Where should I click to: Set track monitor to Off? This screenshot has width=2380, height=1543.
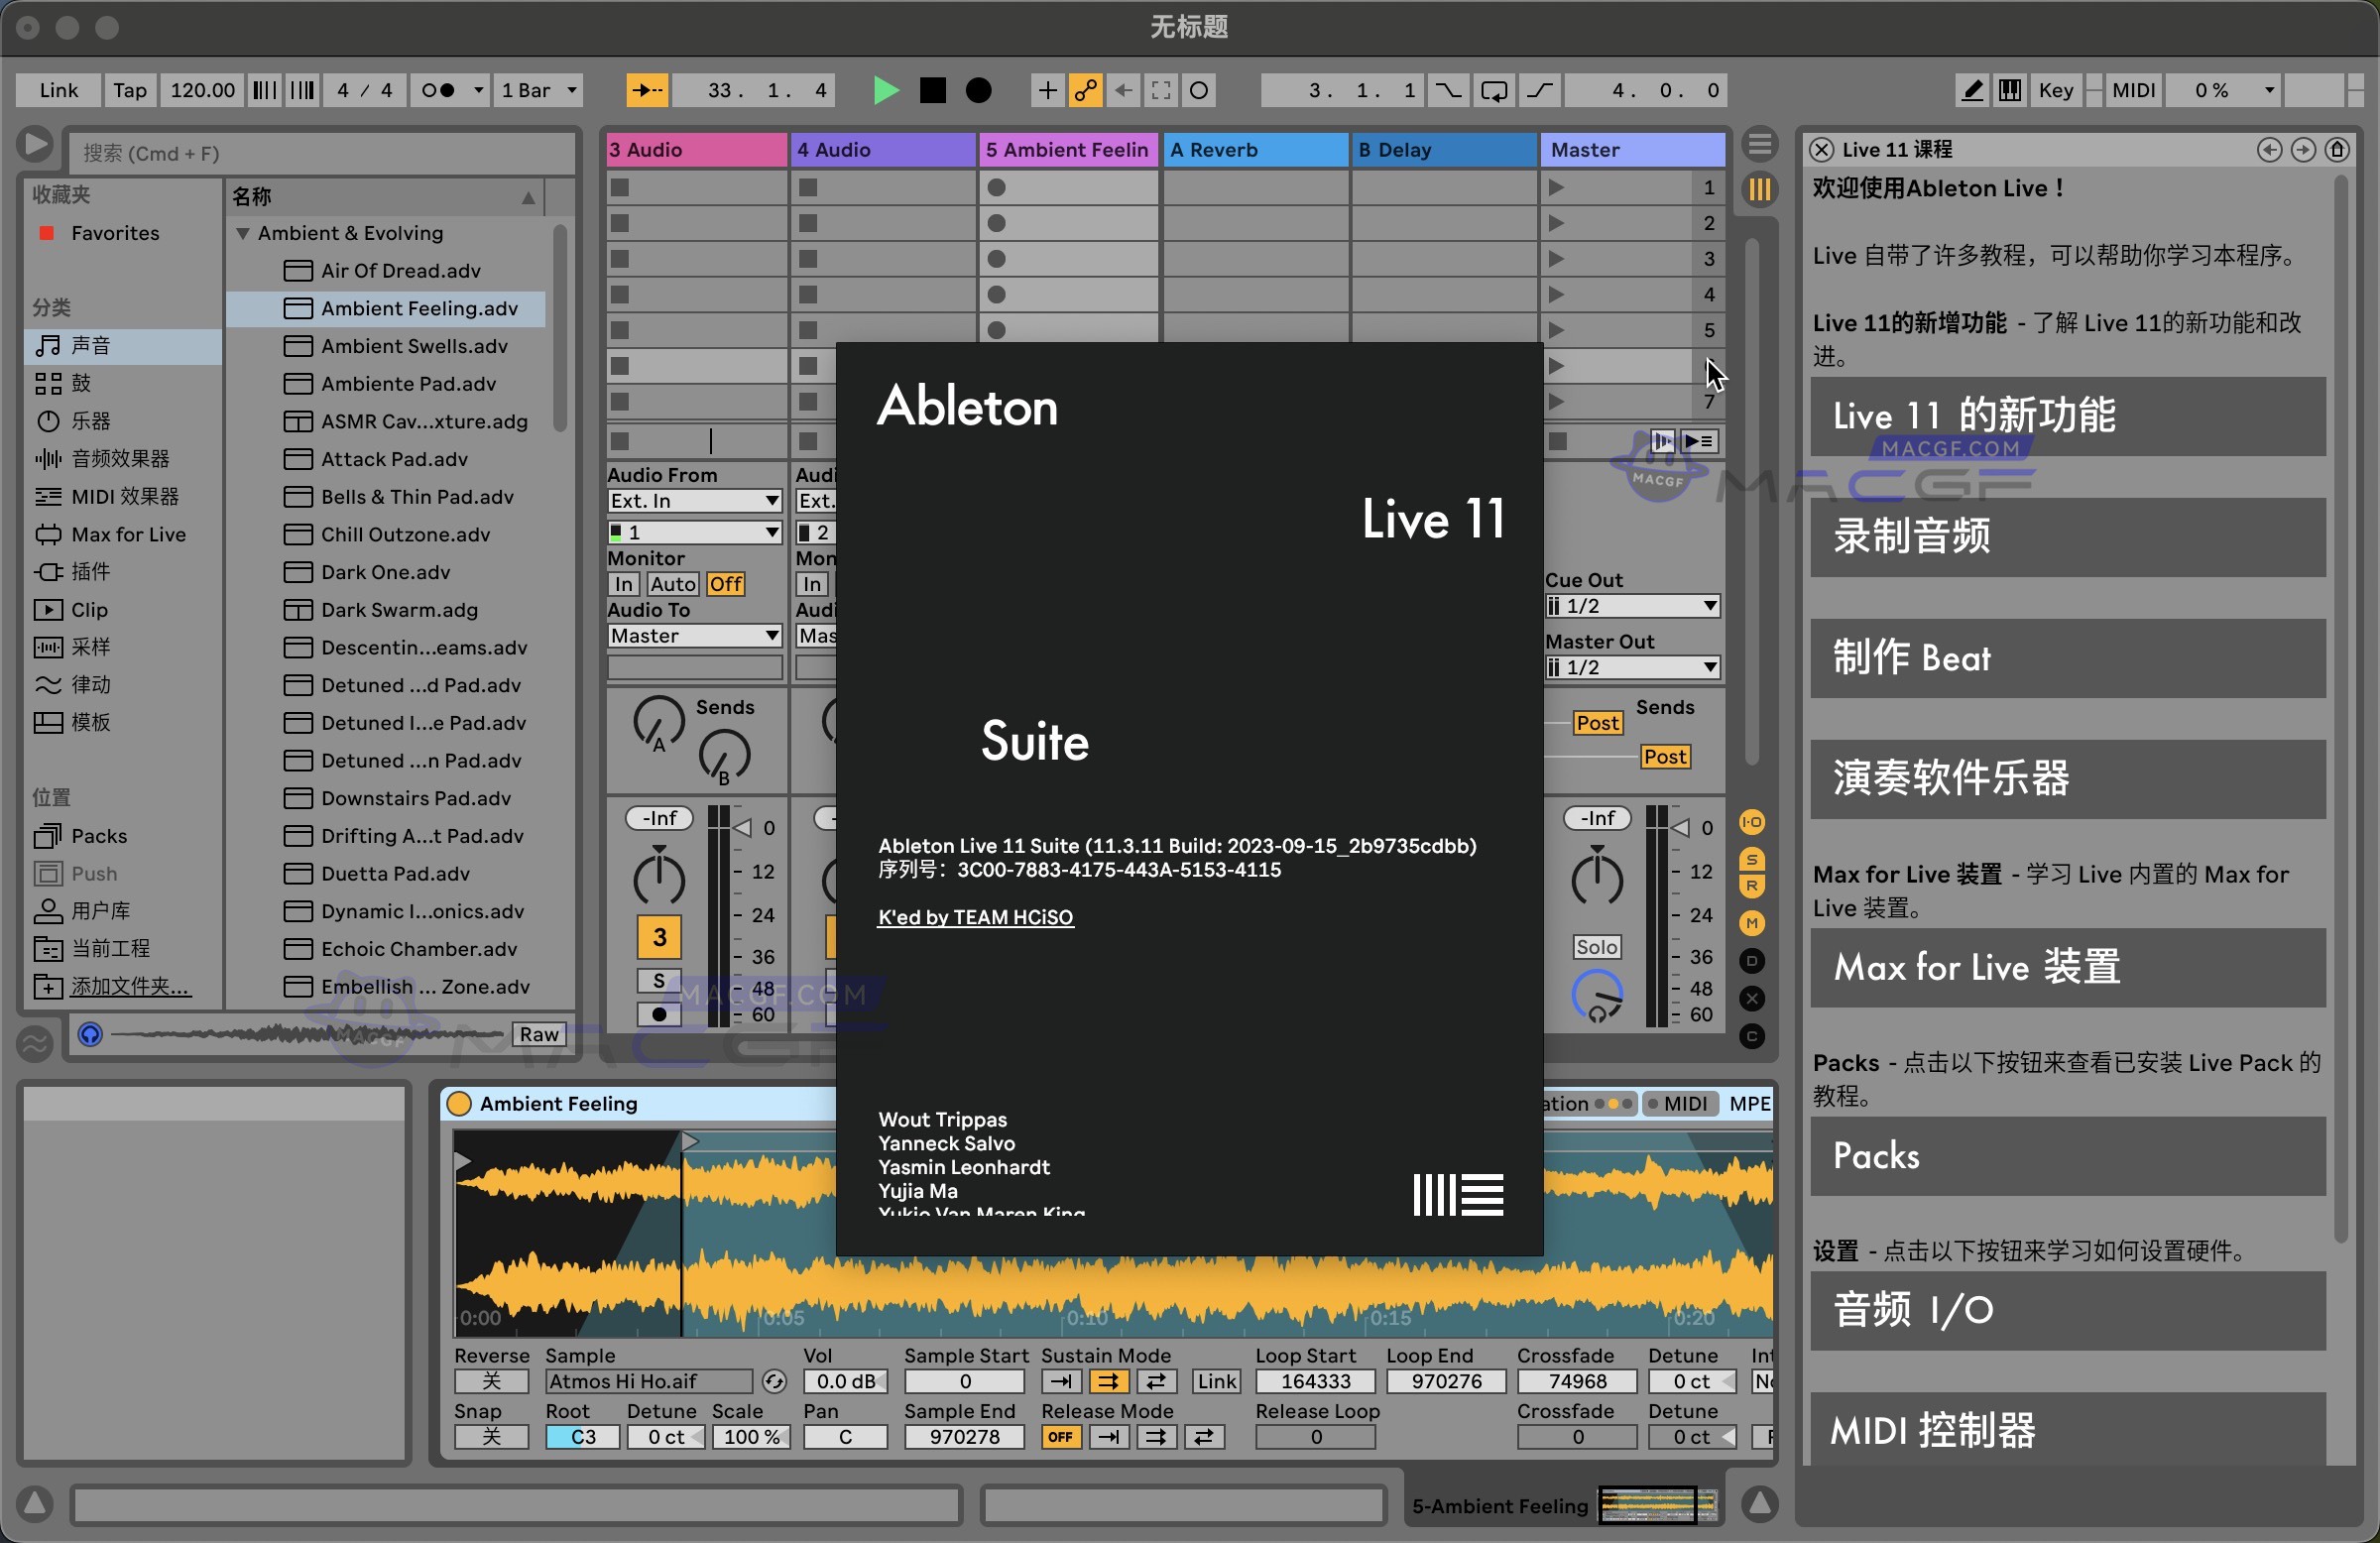(x=725, y=583)
